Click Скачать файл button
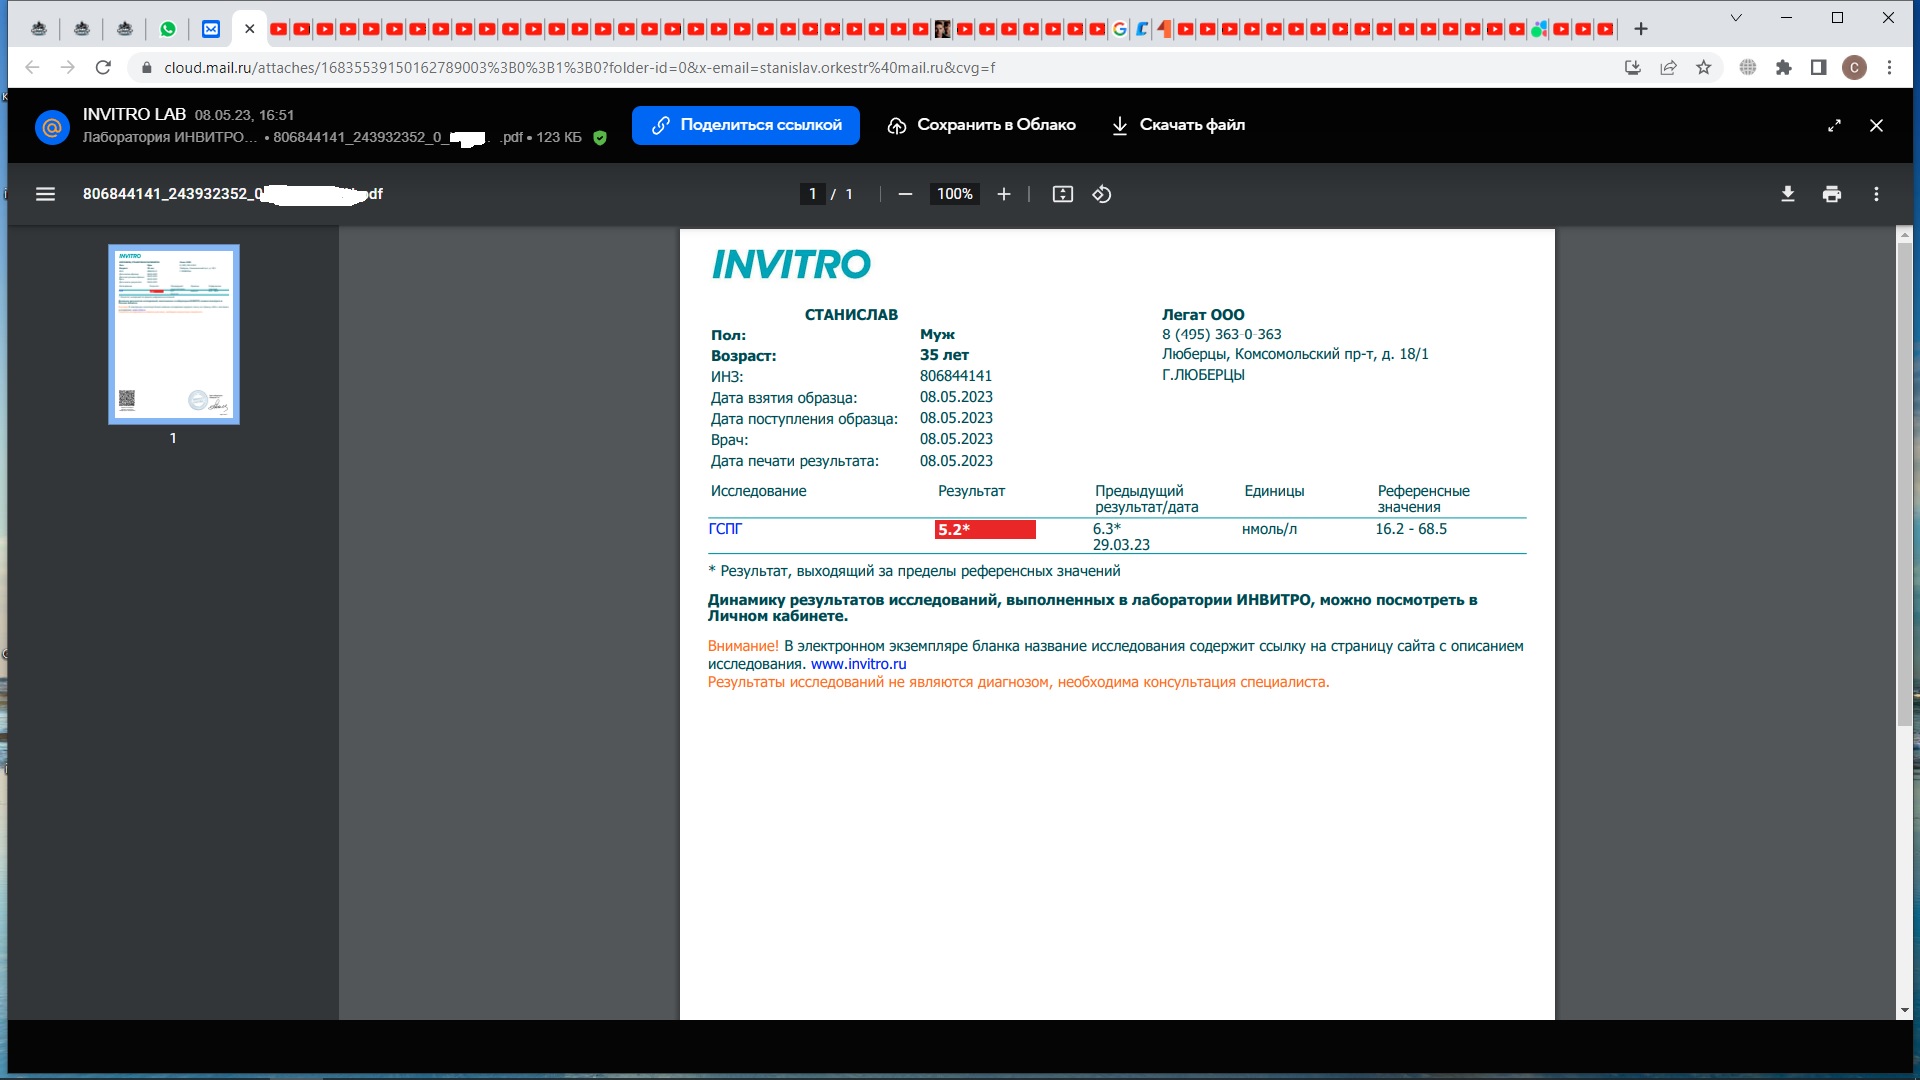1920x1080 pixels. click(1178, 125)
